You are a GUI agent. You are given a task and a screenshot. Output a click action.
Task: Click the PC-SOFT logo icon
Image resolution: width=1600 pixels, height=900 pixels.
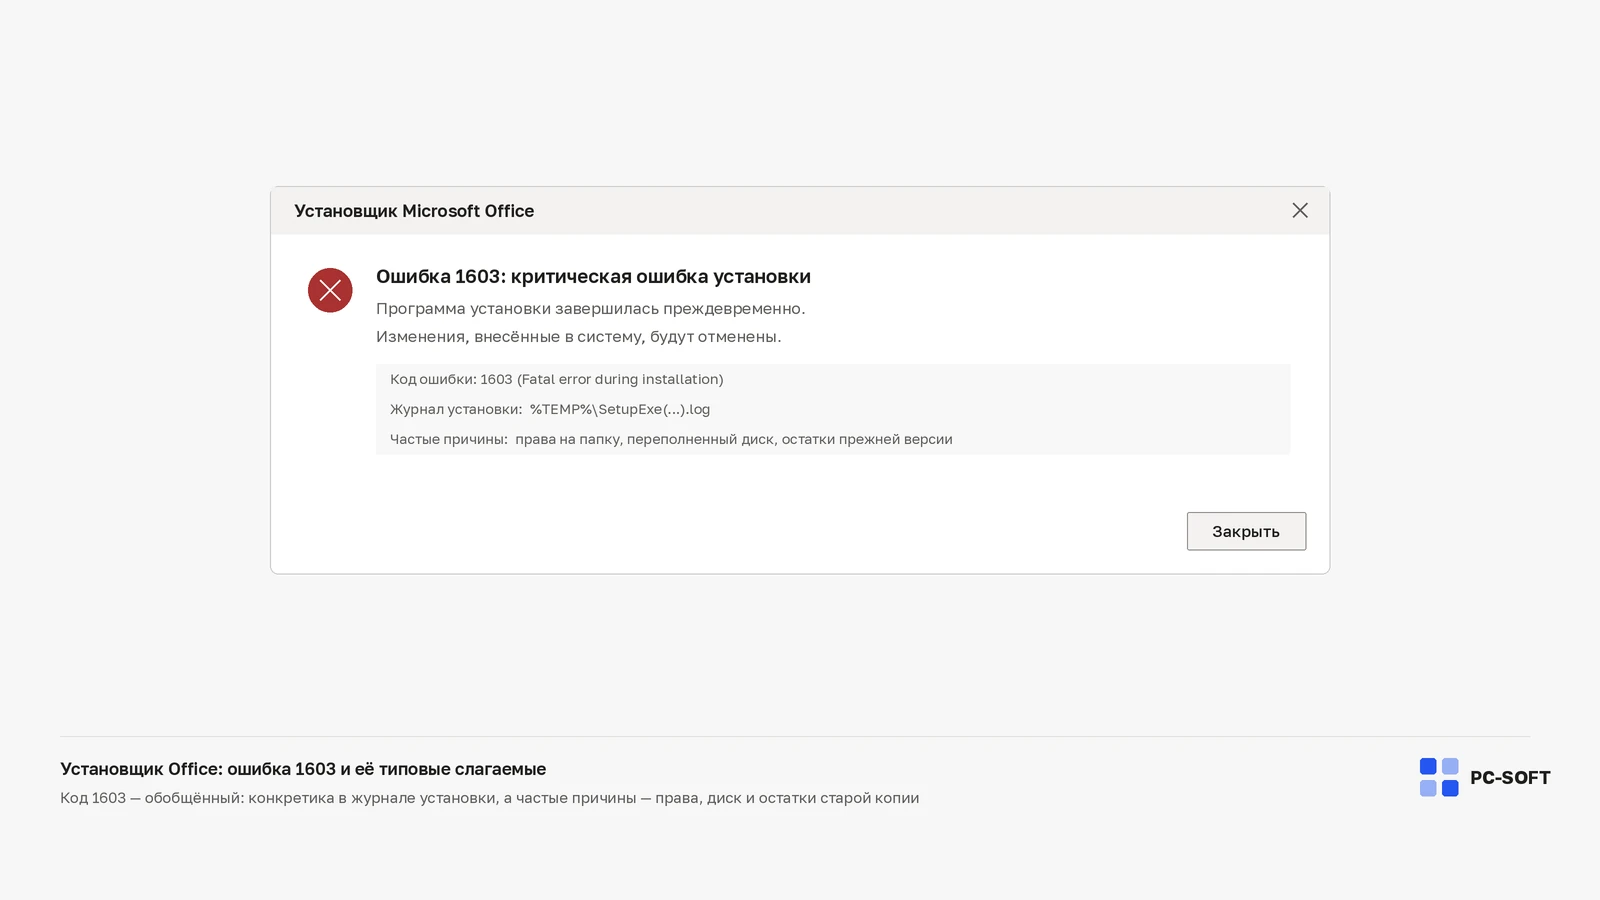pyautogui.click(x=1439, y=777)
